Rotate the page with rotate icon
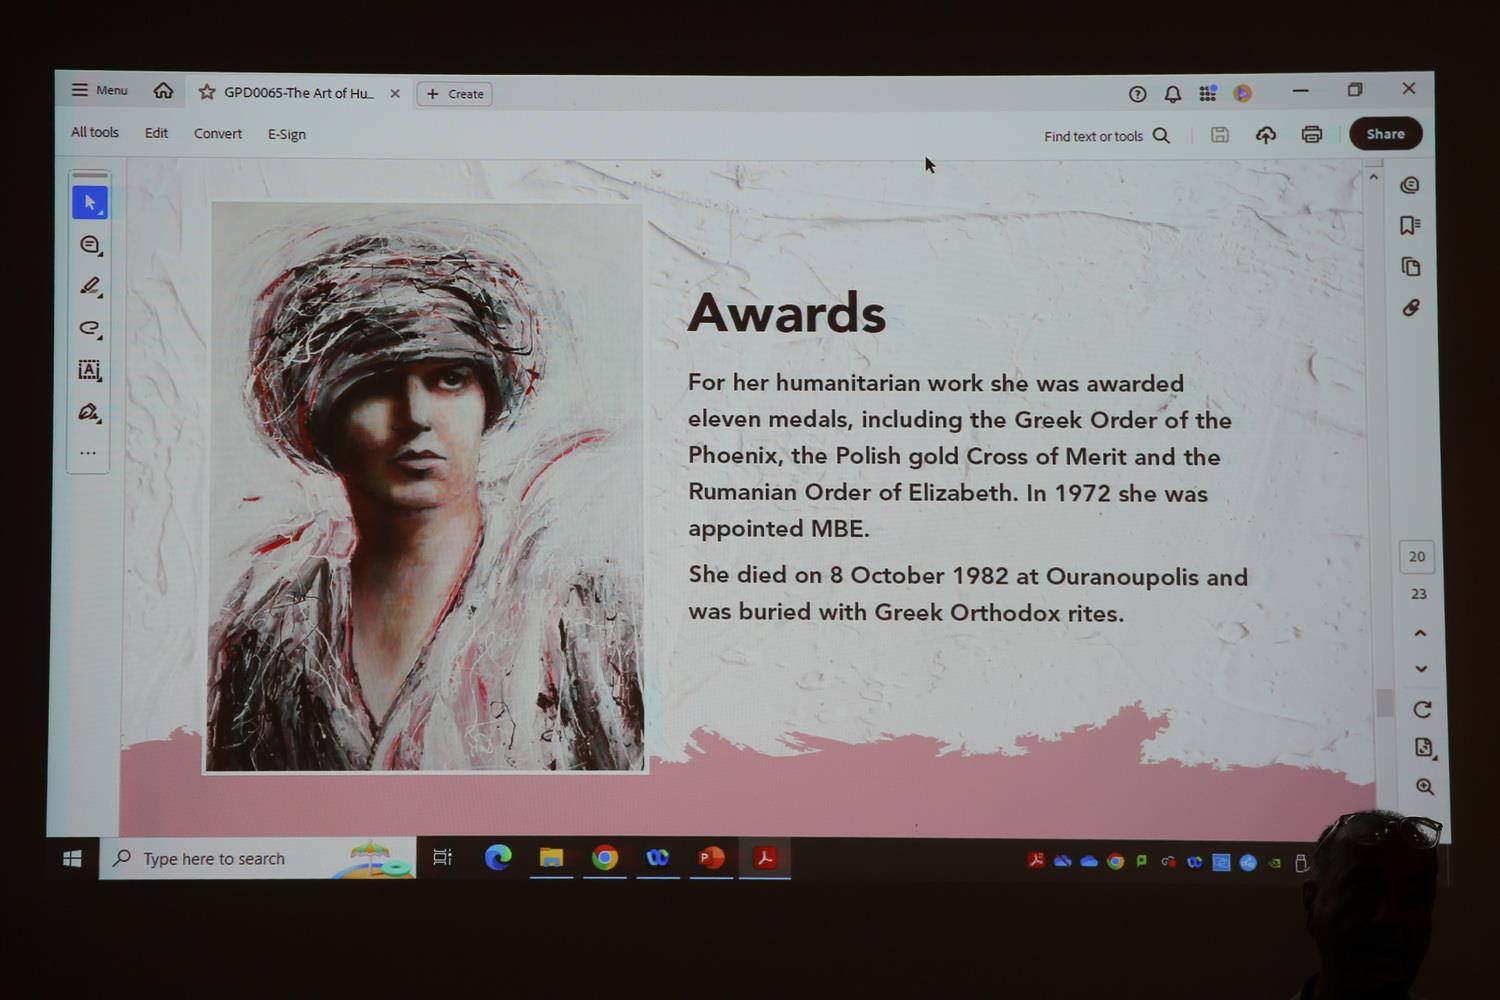Viewport: 1500px width, 1000px height. pyautogui.click(x=1422, y=709)
